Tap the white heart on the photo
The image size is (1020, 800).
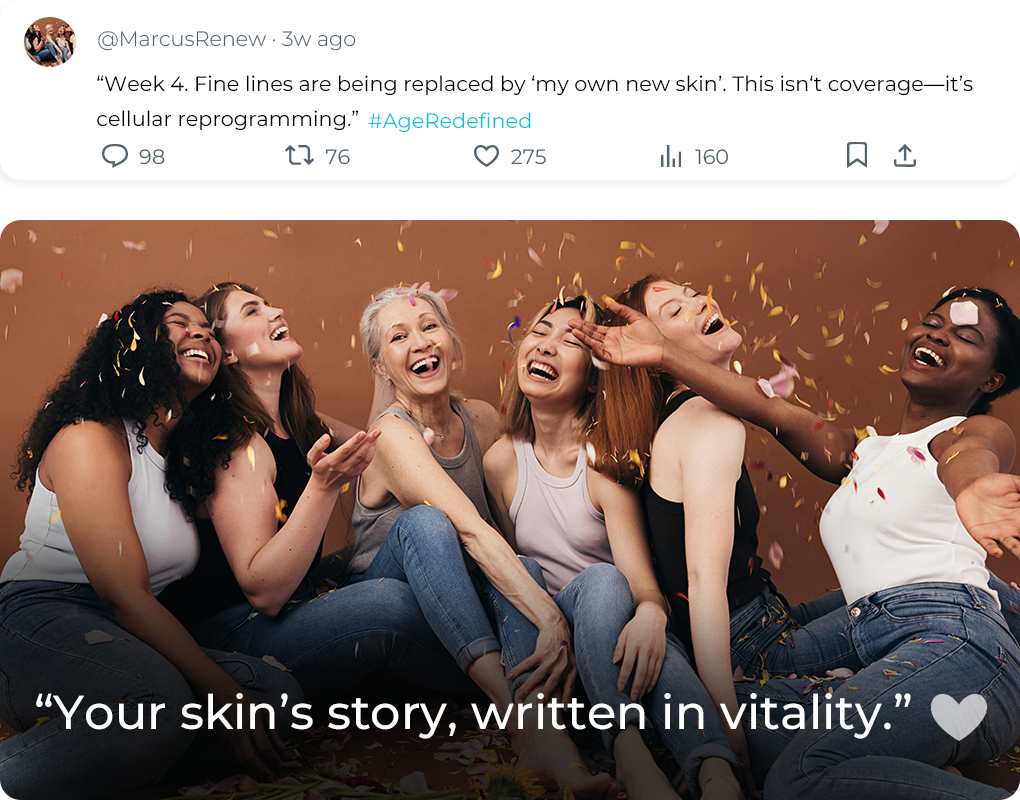(958, 717)
